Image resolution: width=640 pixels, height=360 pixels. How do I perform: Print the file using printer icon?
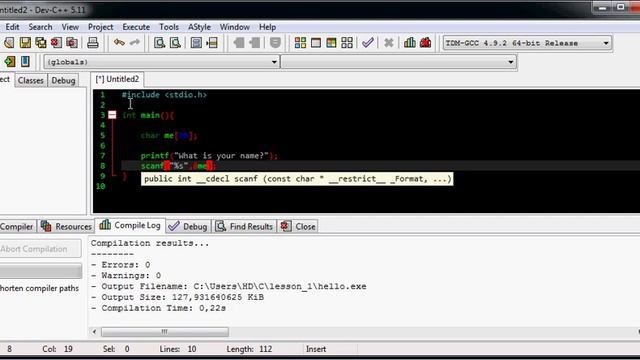(93, 42)
